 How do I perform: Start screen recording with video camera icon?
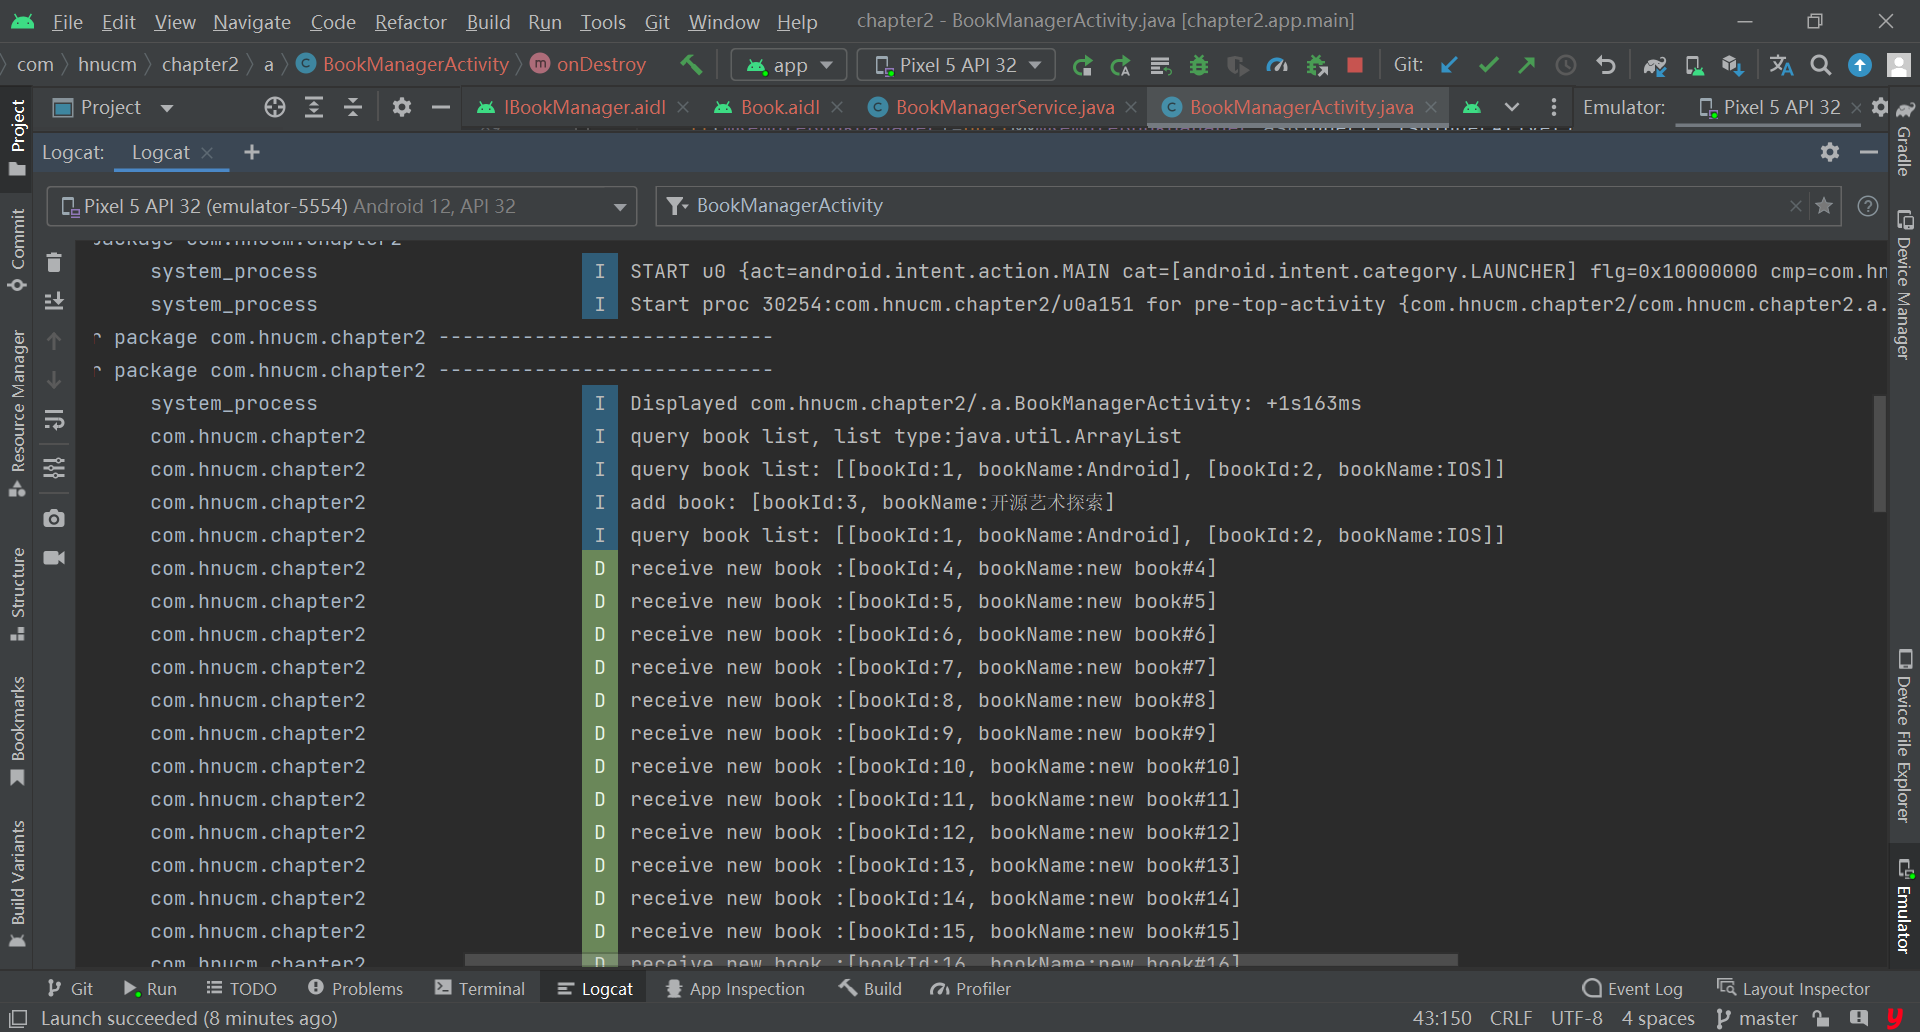(x=54, y=557)
